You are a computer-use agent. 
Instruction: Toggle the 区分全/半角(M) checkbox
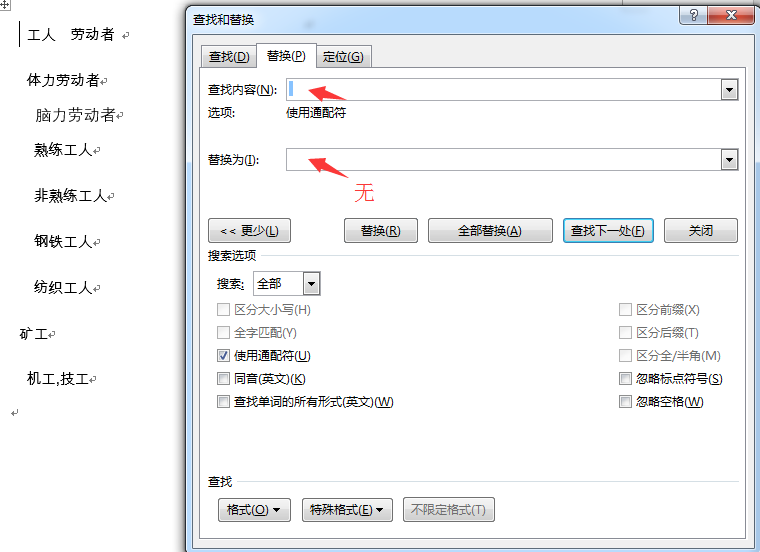625,355
